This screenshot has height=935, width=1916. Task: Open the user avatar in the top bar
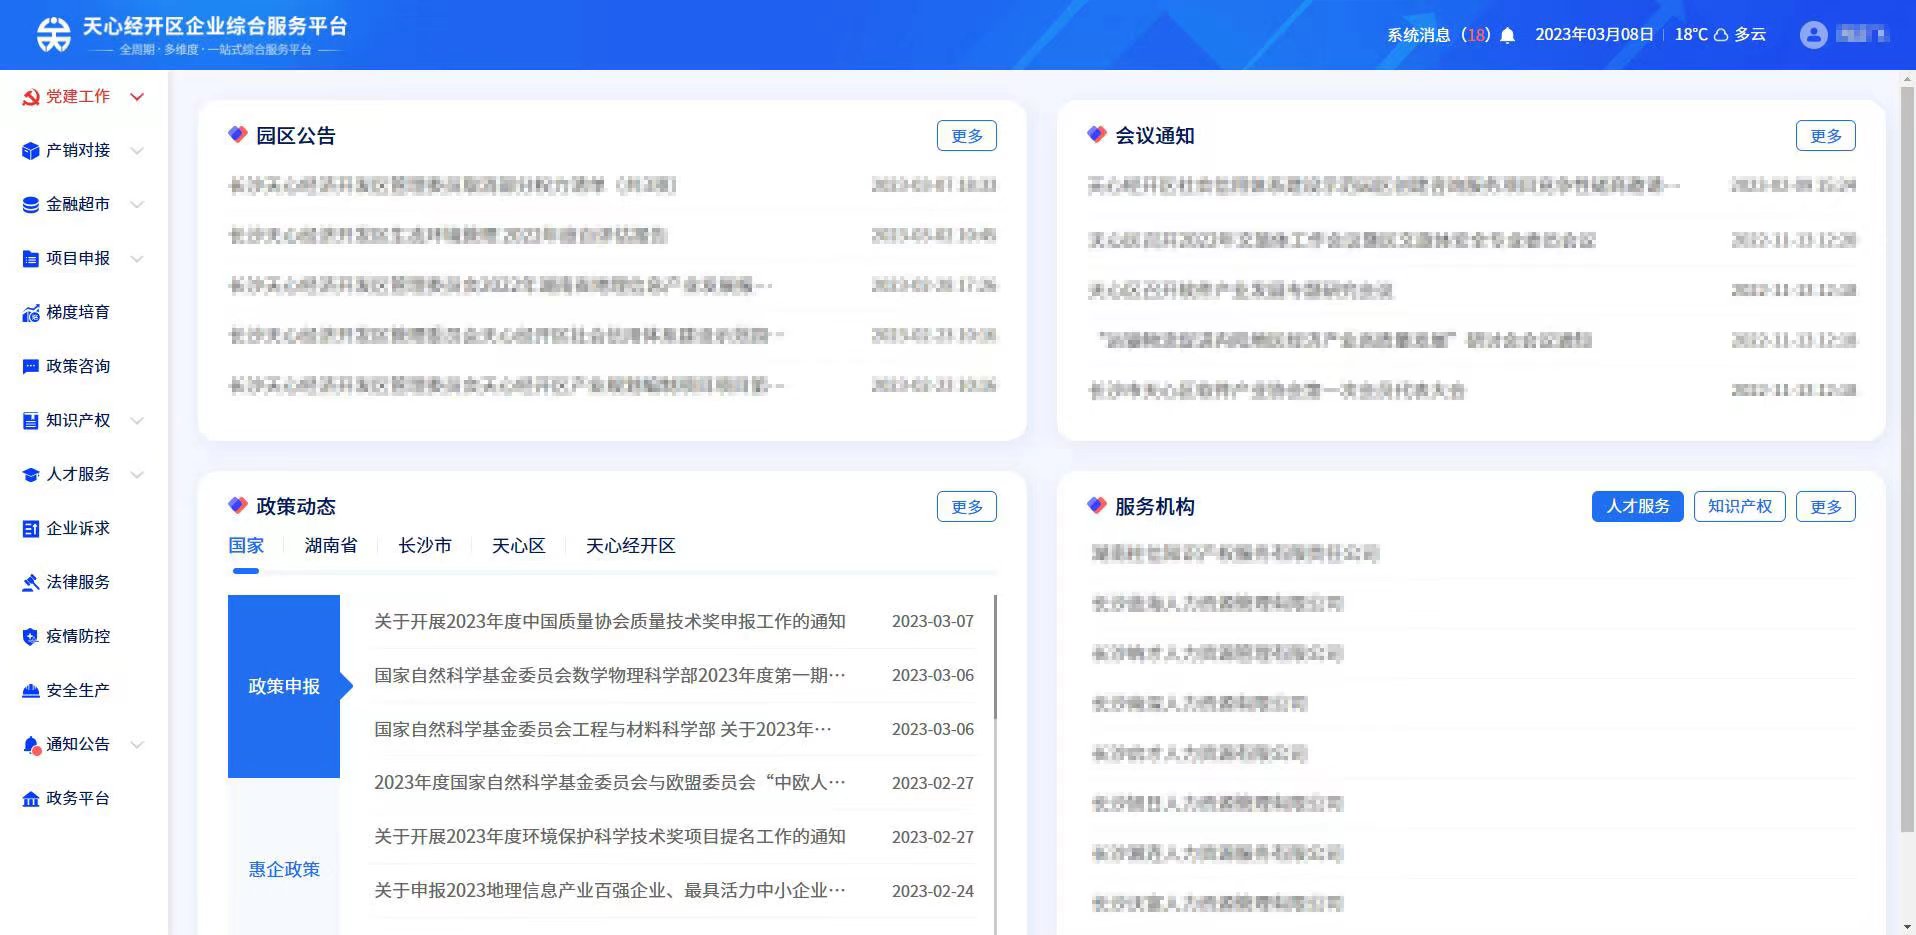point(1812,33)
